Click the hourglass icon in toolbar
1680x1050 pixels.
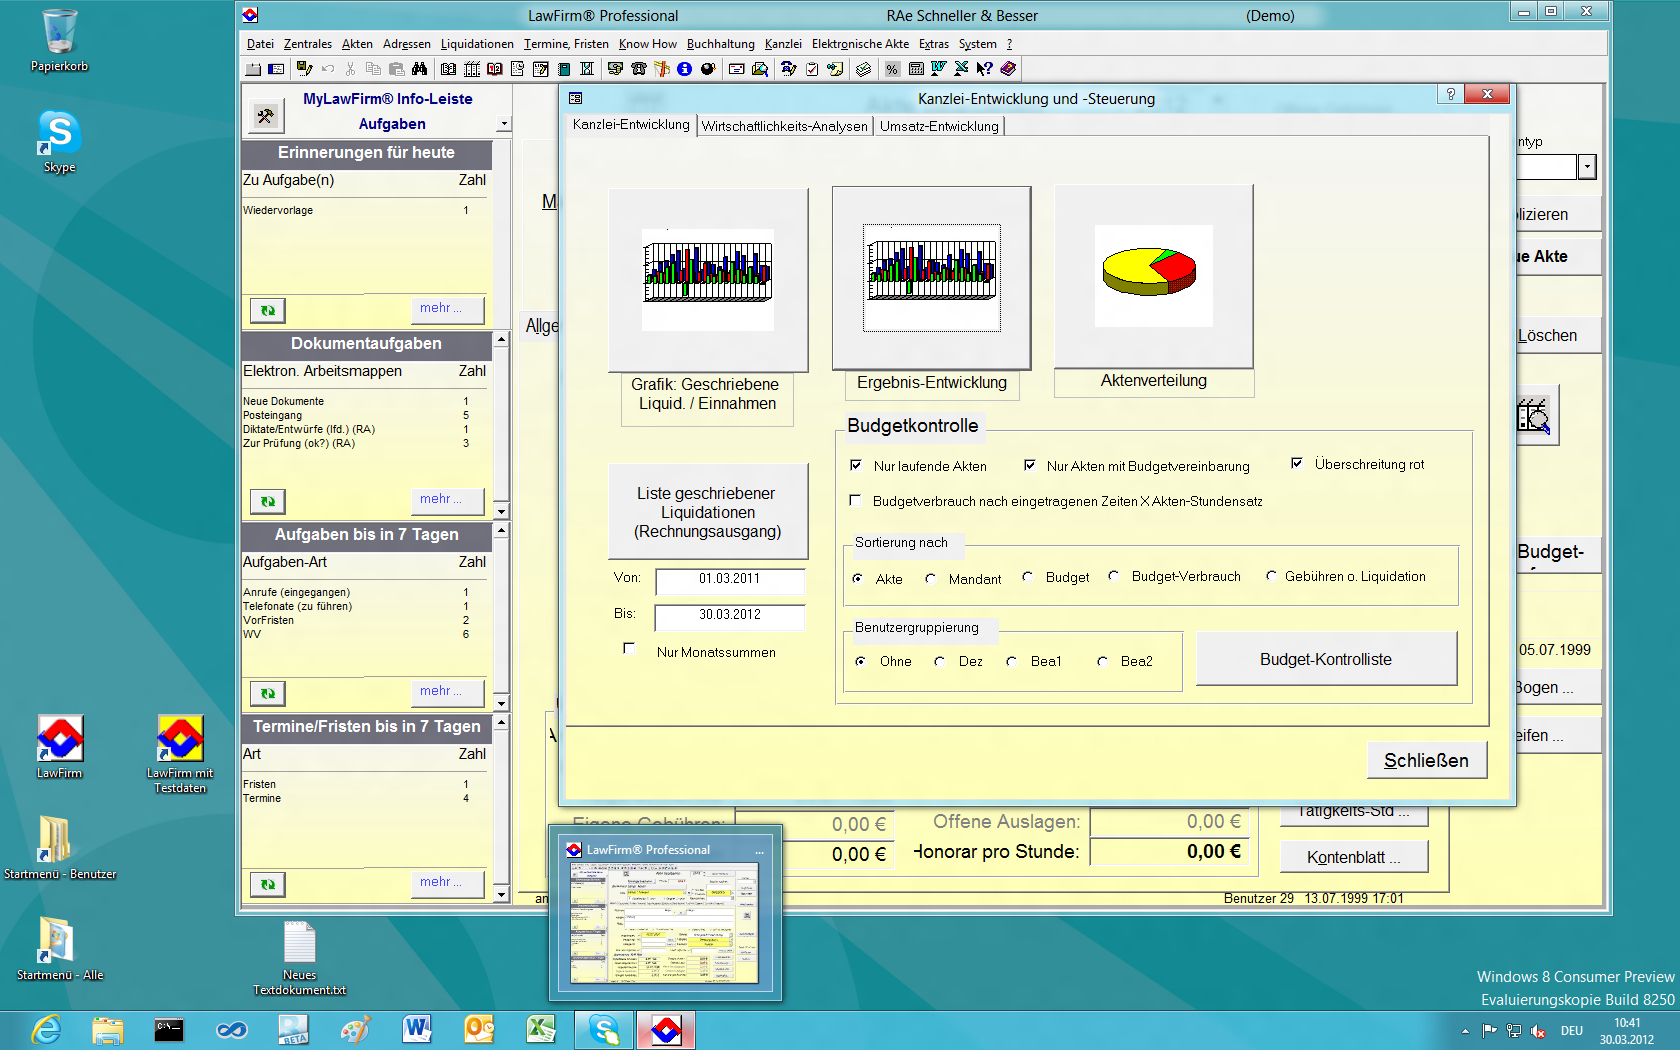point(587,69)
